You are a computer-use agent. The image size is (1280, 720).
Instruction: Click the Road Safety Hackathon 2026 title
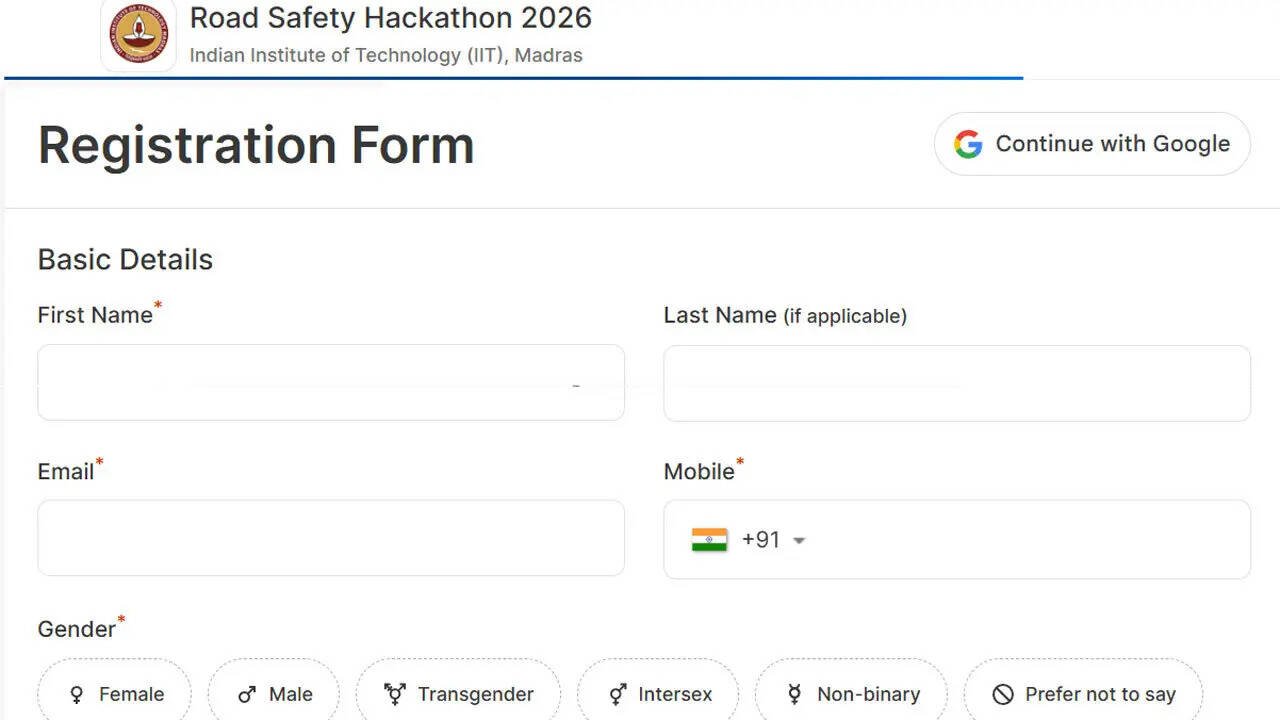pos(390,18)
